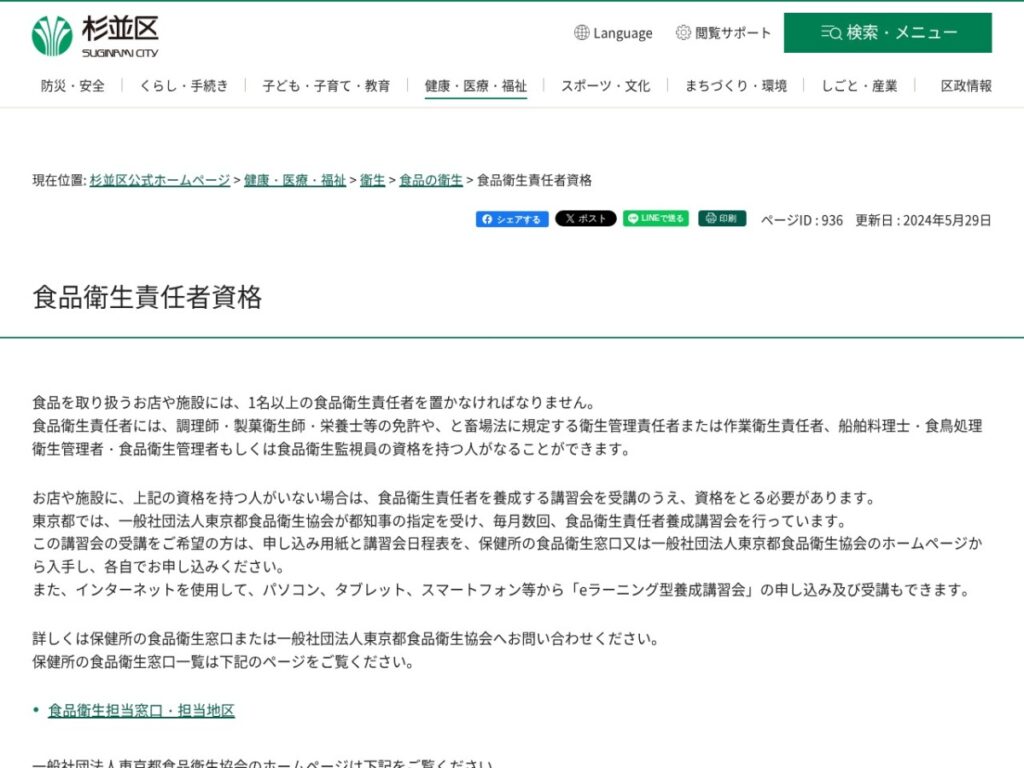1024x768 pixels.
Task: Click the globe icon next to Language
Action: click(581, 33)
